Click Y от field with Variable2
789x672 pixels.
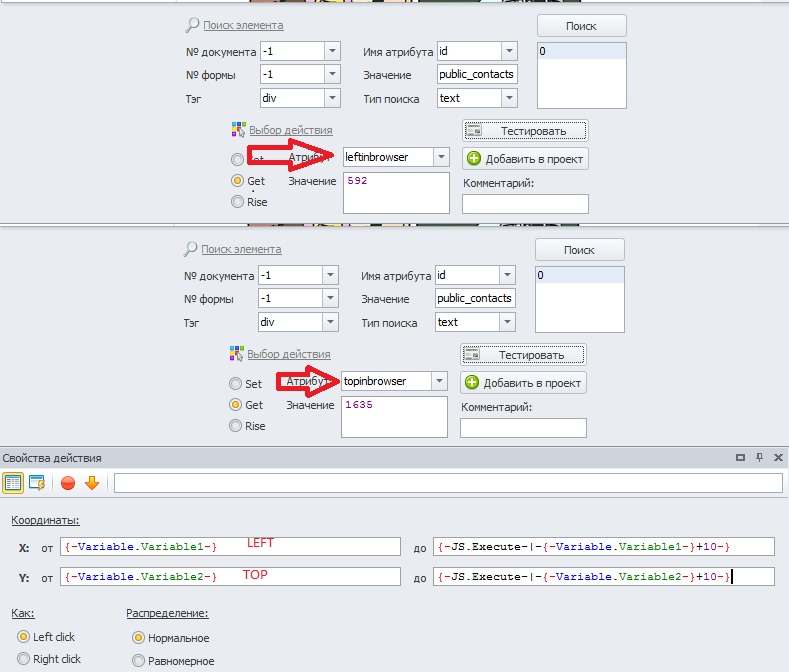pyautogui.click(x=230, y=577)
